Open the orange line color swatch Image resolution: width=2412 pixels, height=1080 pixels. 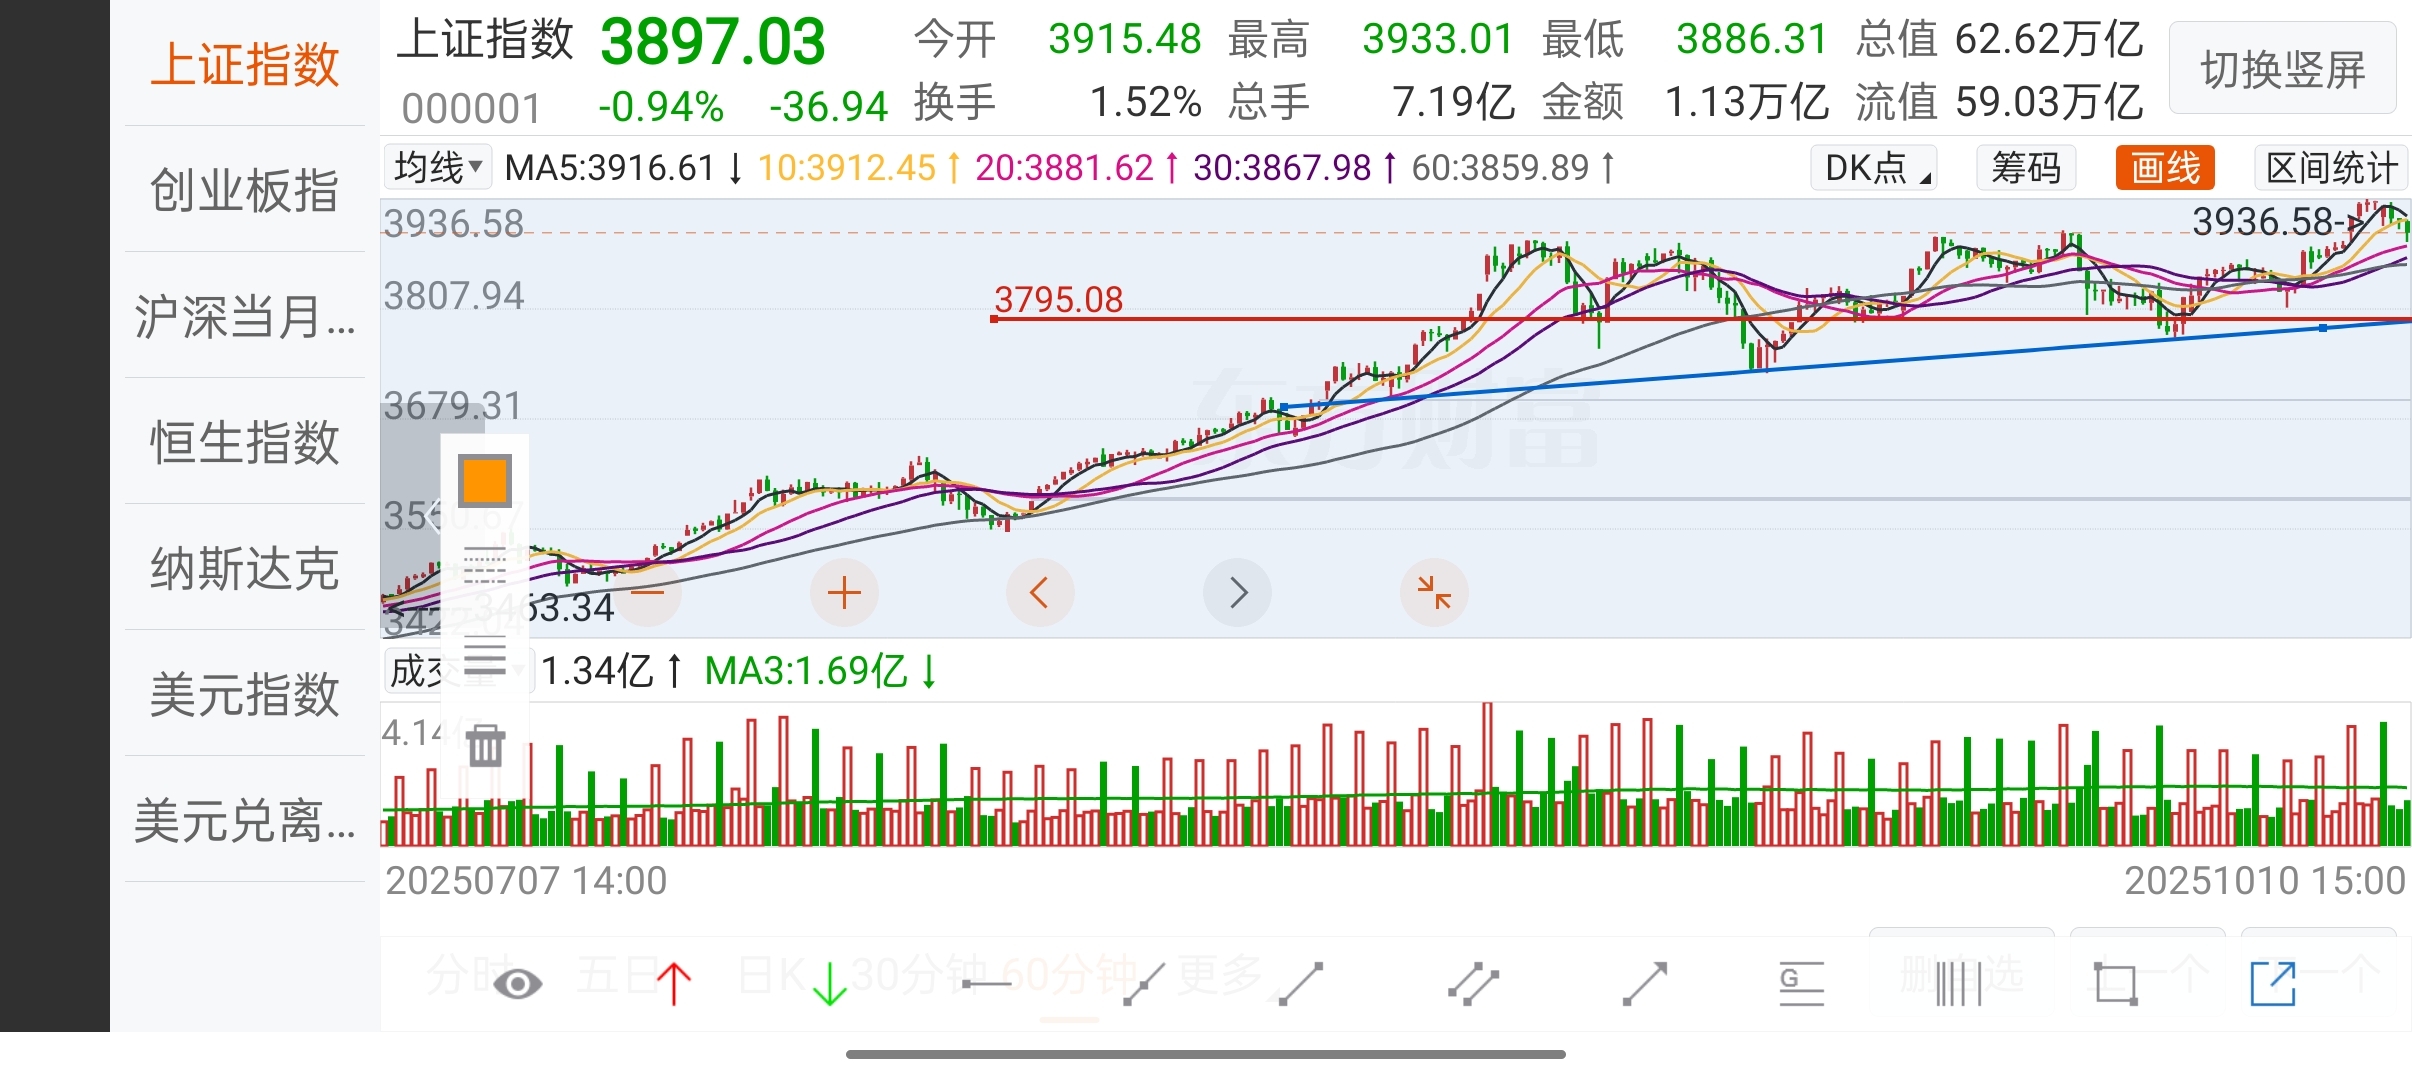pos(486,482)
